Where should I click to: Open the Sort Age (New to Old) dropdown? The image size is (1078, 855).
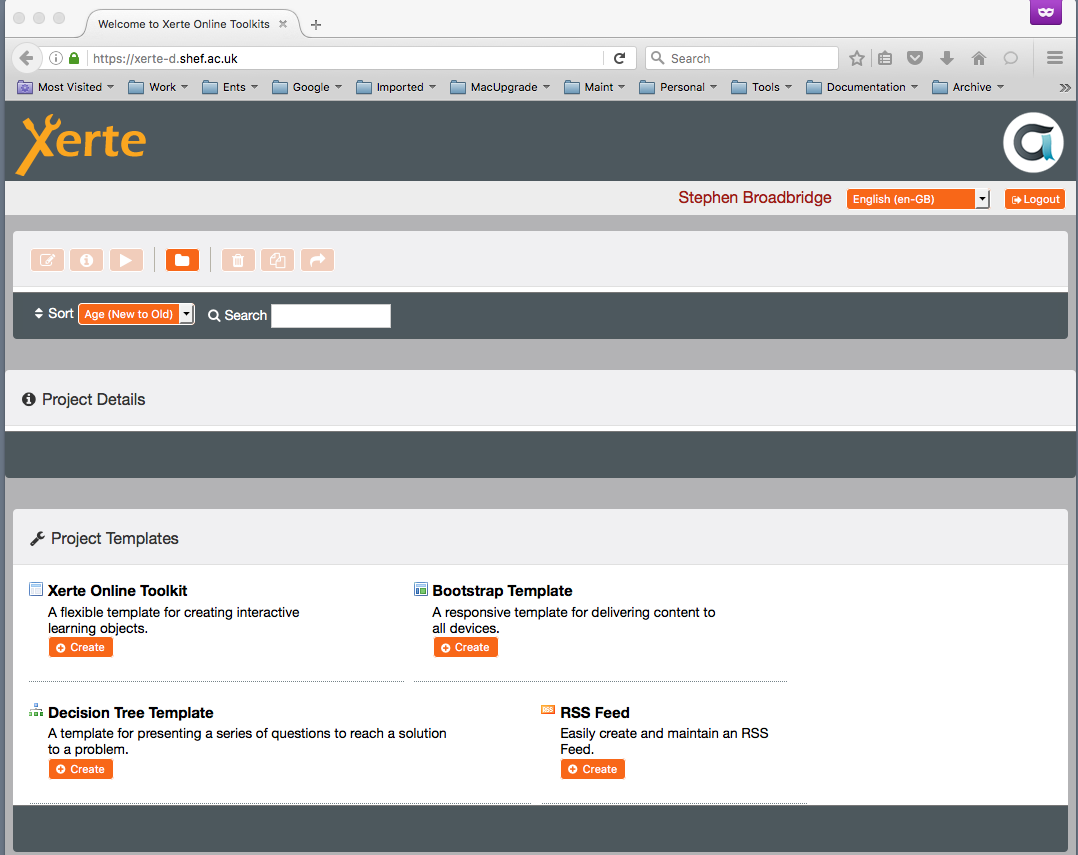(x=136, y=314)
